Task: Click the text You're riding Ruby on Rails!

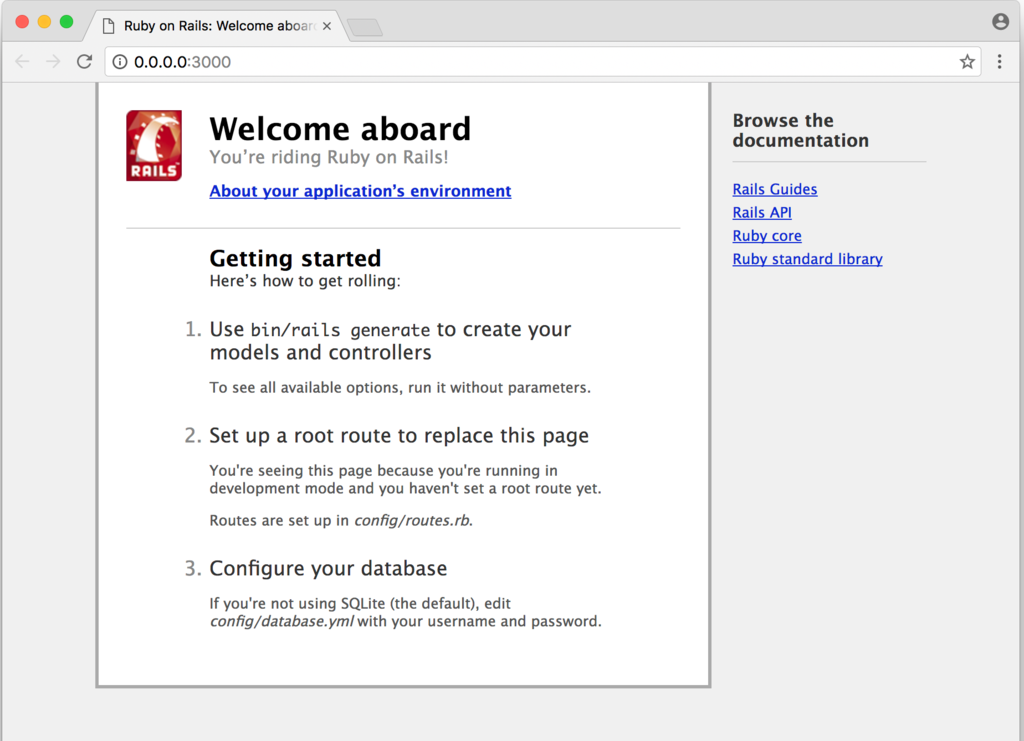Action: (328, 157)
